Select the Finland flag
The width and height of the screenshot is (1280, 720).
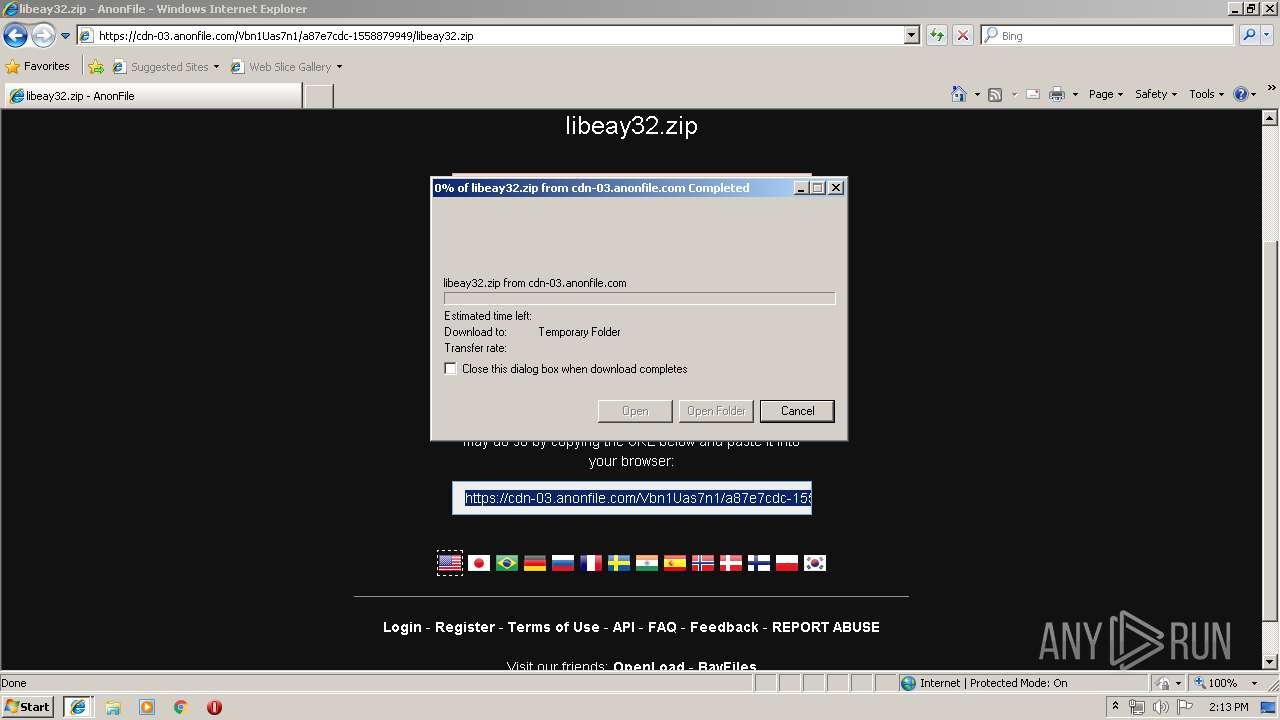(x=759, y=563)
